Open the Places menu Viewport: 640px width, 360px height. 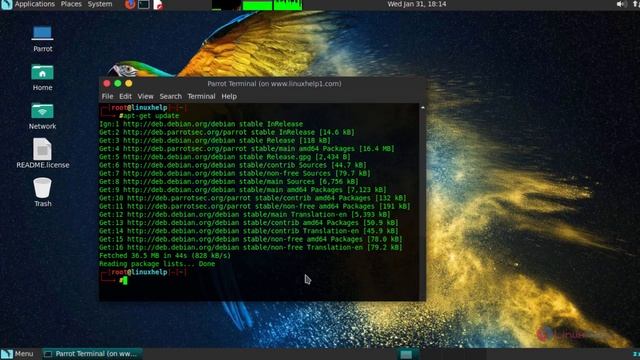[71, 4]
